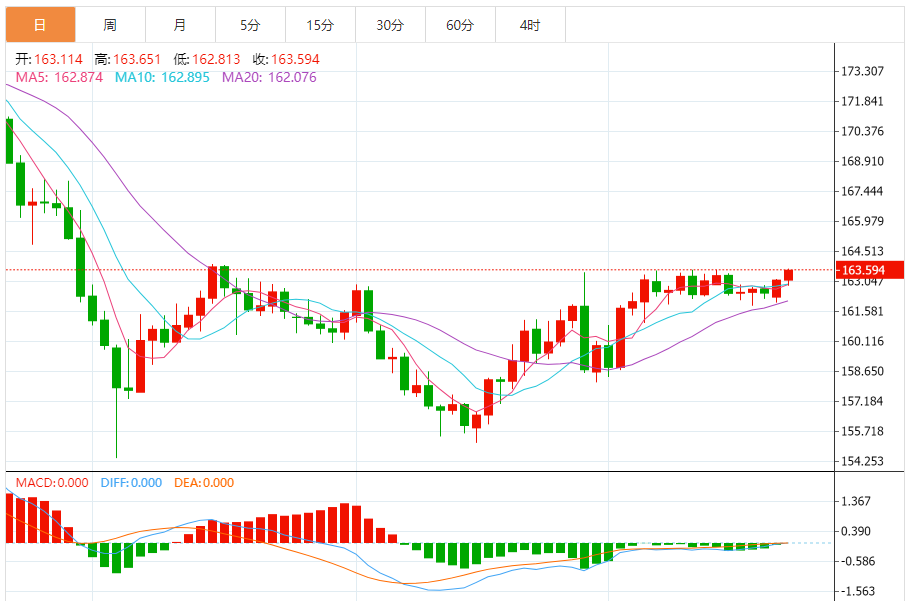Image resolution: width=910 pixels, height=601 pixels.
Task: Click the 157.184 price axis label
Action: click(862, 401)
